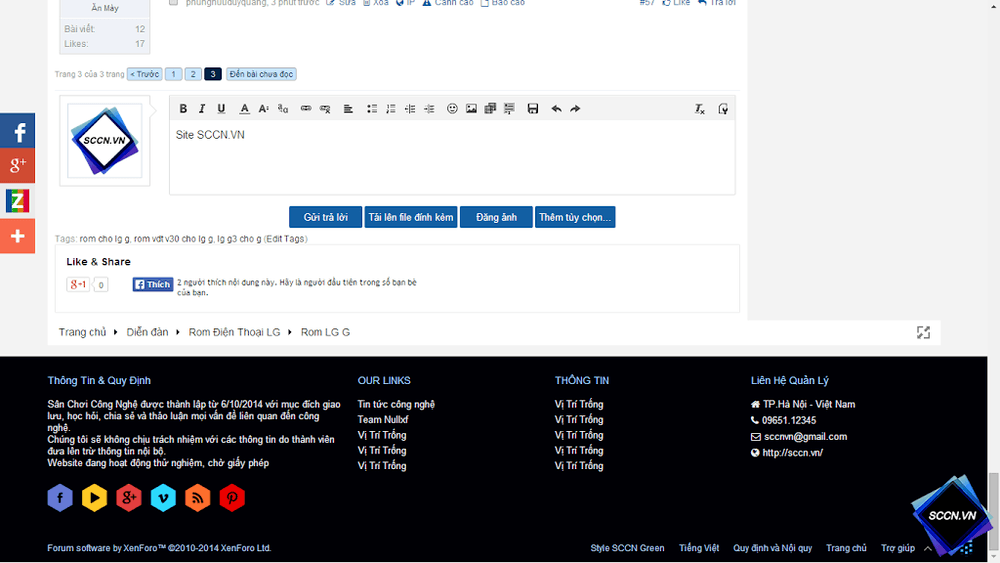Viewport: 1000px width, 563px height.
Task: Open Thêm tùy chọn... options
Action: click(x=575, y=217)
